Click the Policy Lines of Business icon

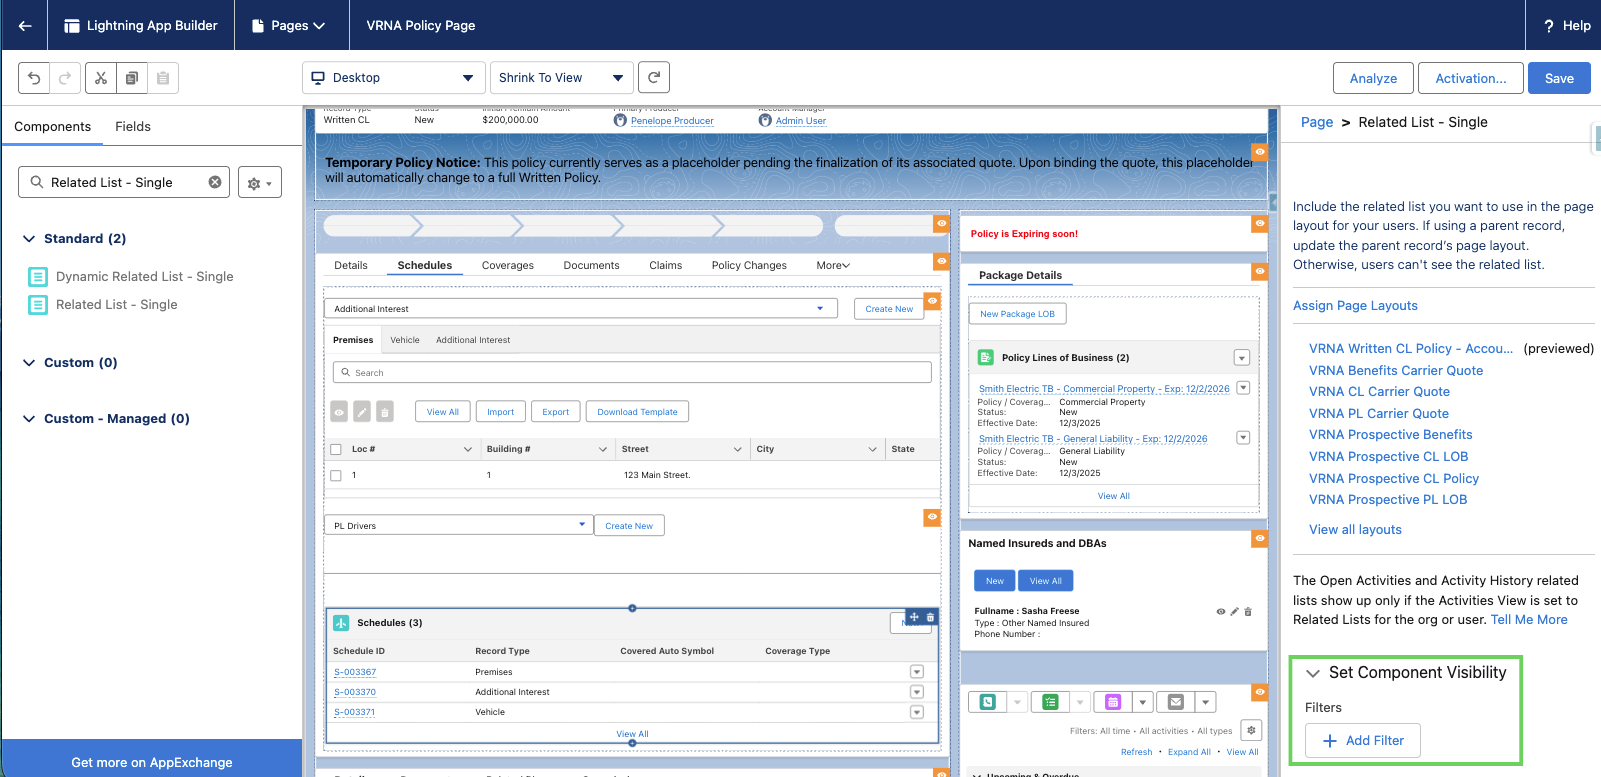[985, 358]
